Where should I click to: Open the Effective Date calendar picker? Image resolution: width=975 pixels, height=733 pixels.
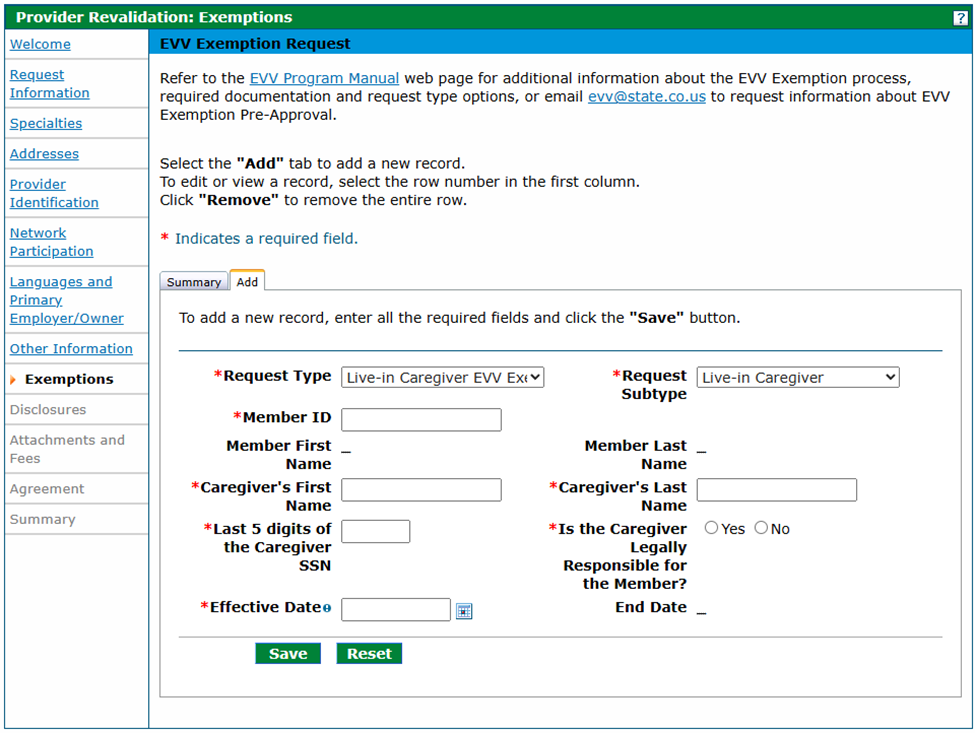(x=464, y=611)
